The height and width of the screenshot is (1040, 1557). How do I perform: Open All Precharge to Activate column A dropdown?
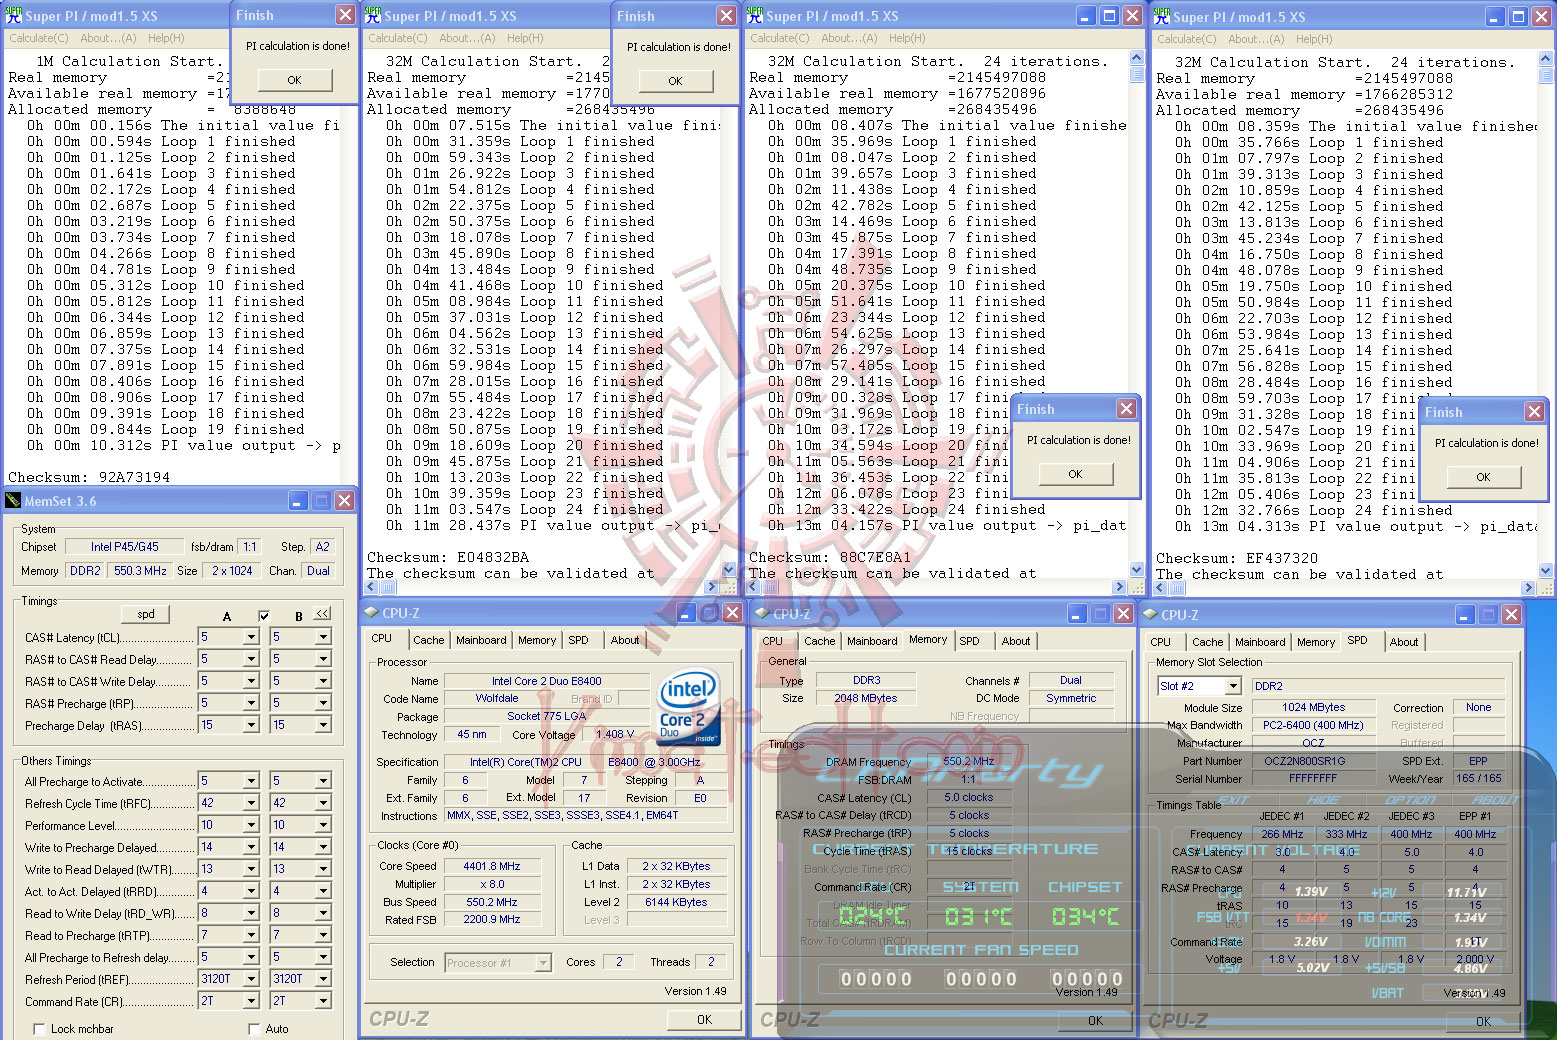(x=251, y=781)
